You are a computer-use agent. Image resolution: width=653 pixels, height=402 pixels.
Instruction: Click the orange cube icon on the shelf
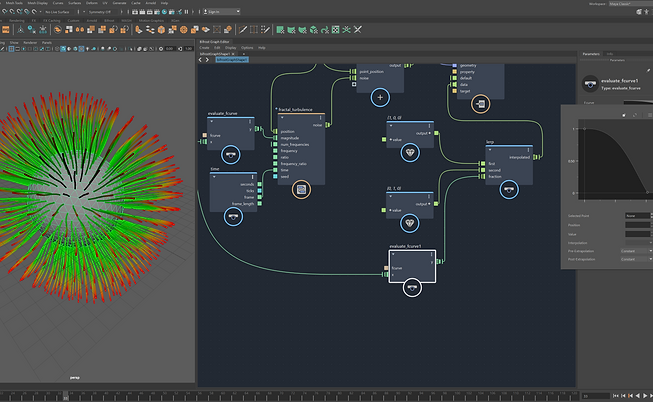(161, 30)
